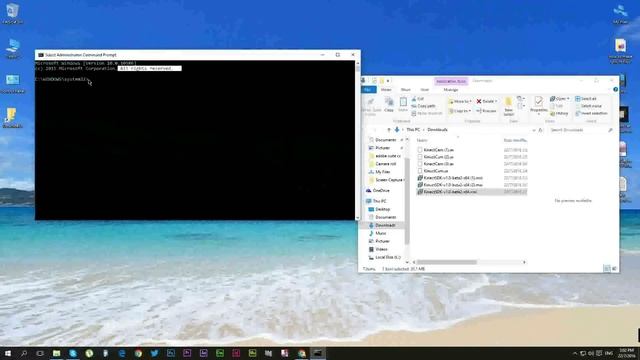Click the Copy icon in Explorer ribbon

pyautogui.click(x=389, y=105)
